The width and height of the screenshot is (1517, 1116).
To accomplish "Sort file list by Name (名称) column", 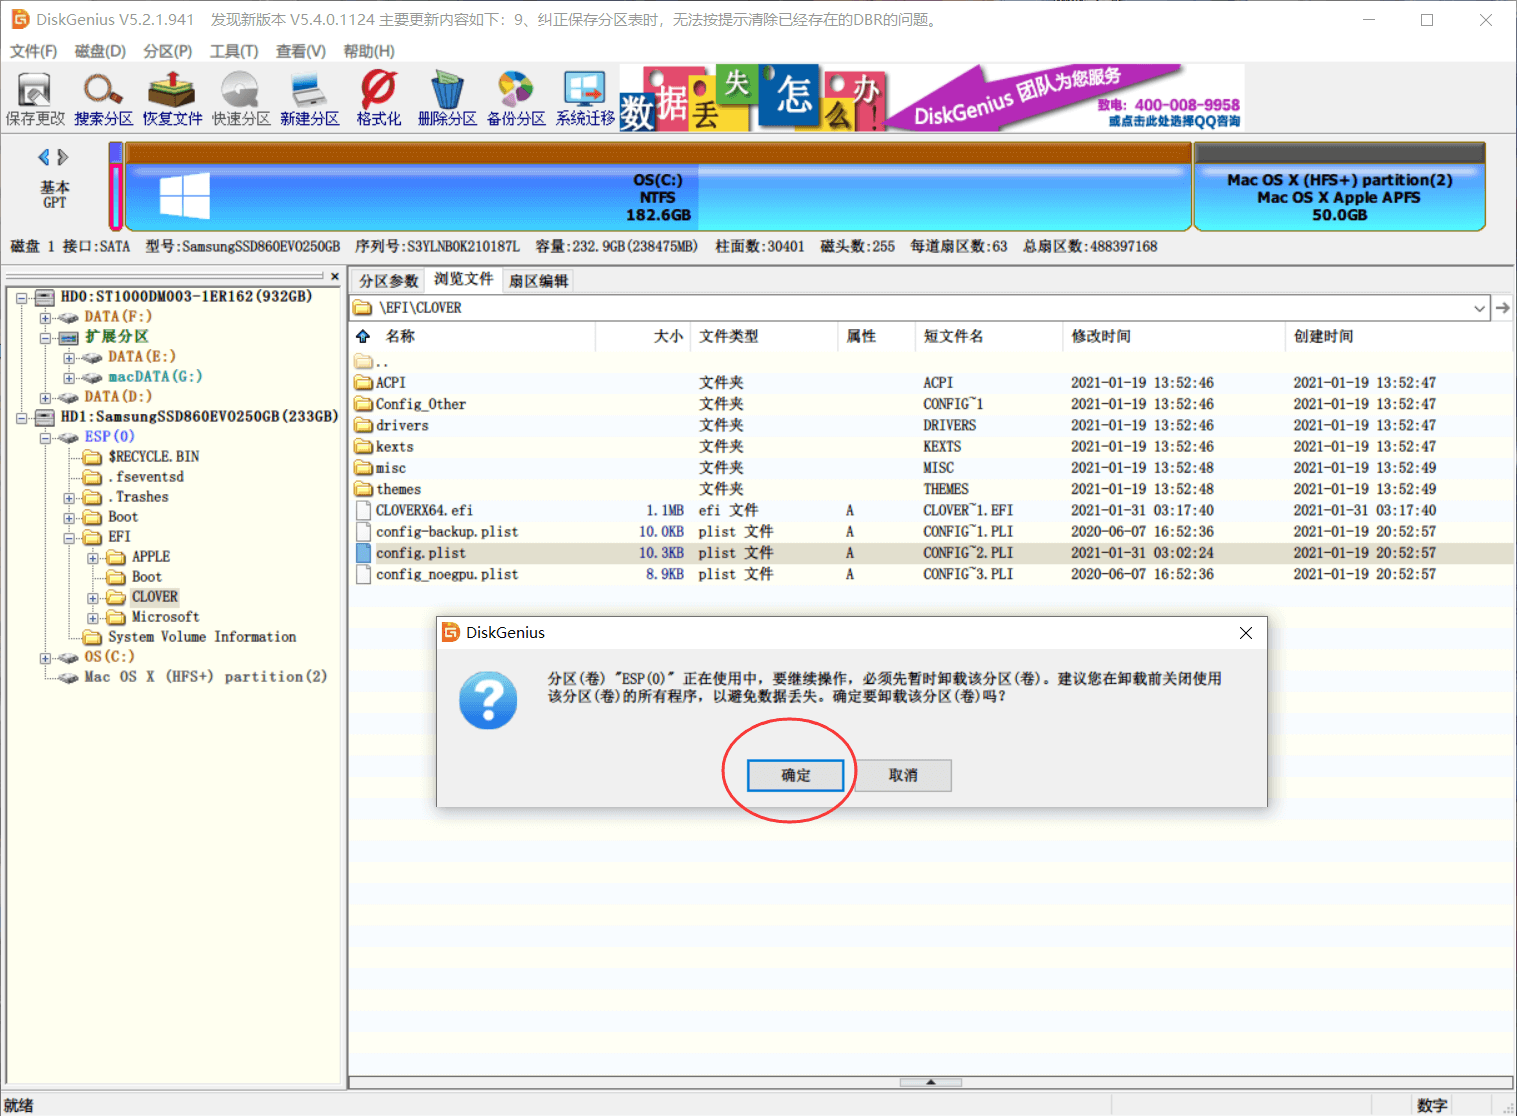I will 400,336.
